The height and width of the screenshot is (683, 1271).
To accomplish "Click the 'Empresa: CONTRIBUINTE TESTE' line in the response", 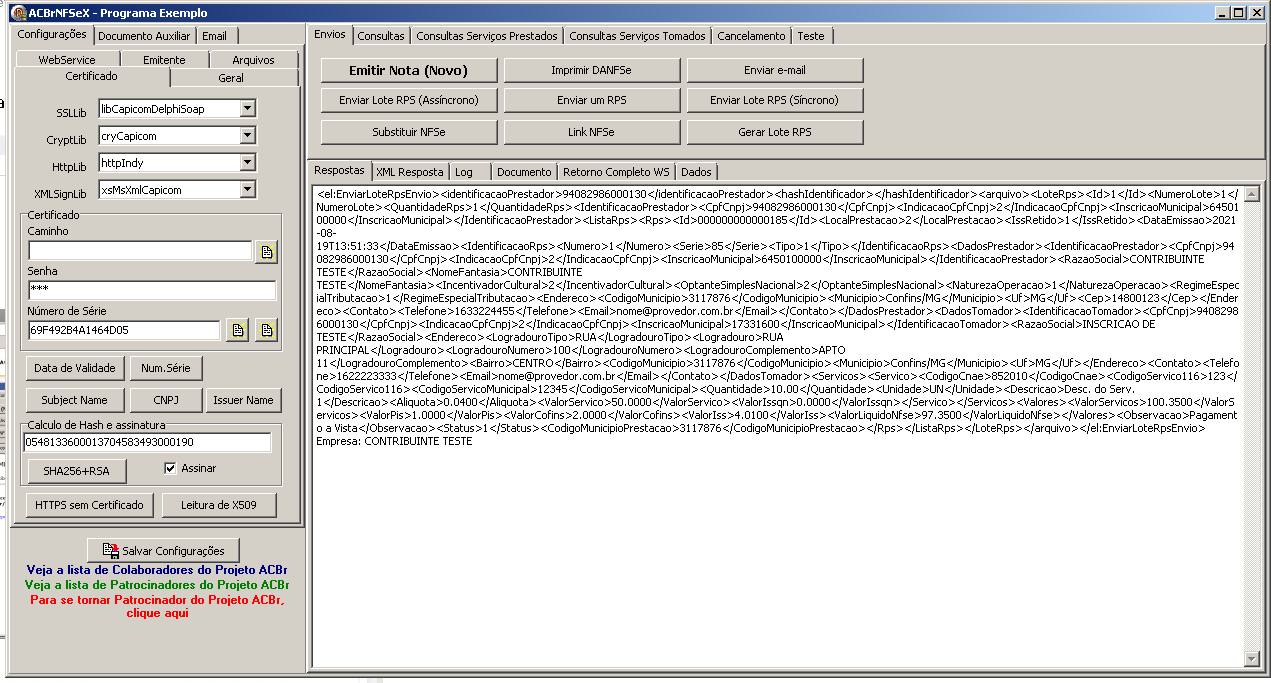I will pos(394,441).
